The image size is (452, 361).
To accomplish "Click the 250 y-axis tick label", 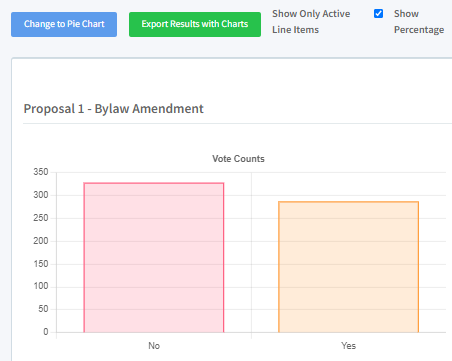I will 41,218.
